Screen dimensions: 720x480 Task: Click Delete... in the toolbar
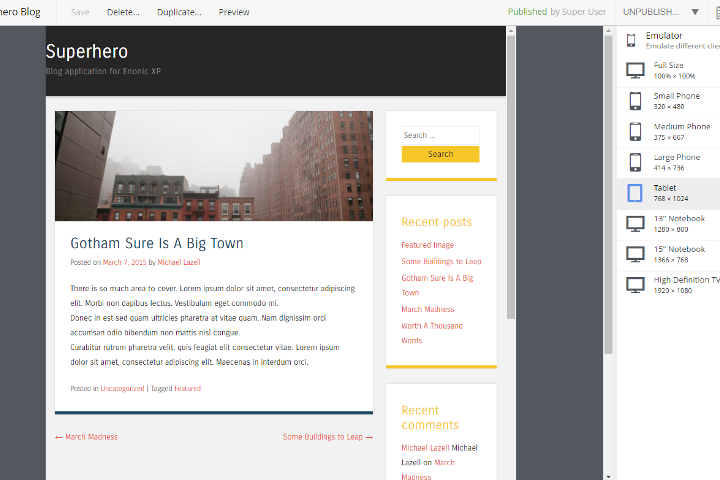[123, 12]
